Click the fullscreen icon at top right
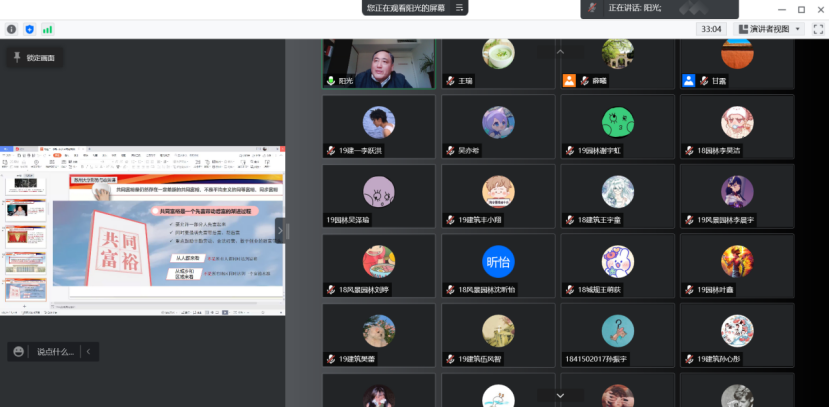Image resolution: width=830 pixels, height=407 pixels. tap(816, 28)
